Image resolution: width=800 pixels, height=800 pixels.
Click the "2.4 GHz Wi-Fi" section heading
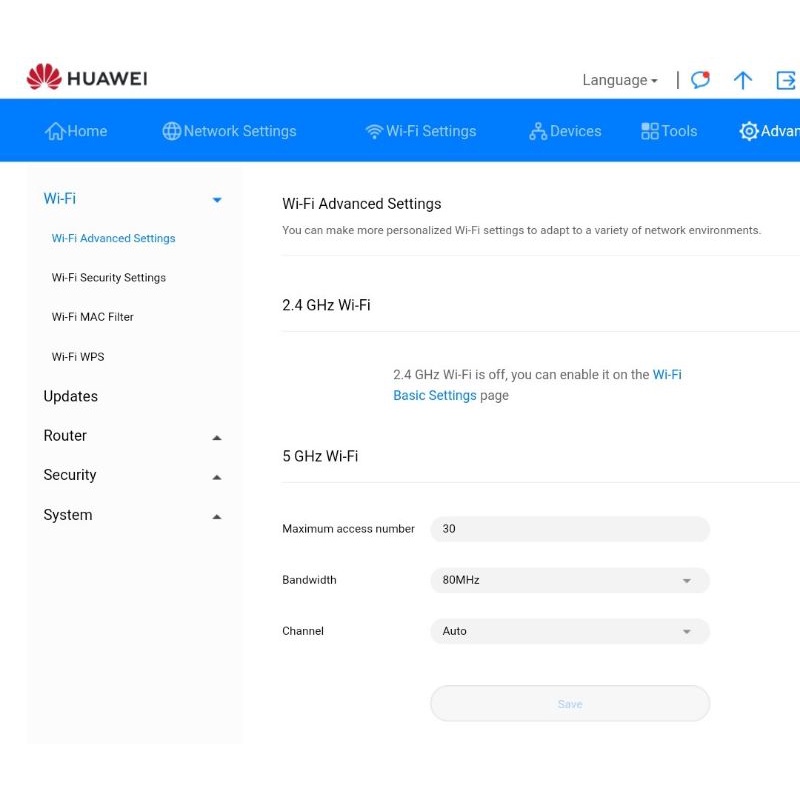click(326, 305)
